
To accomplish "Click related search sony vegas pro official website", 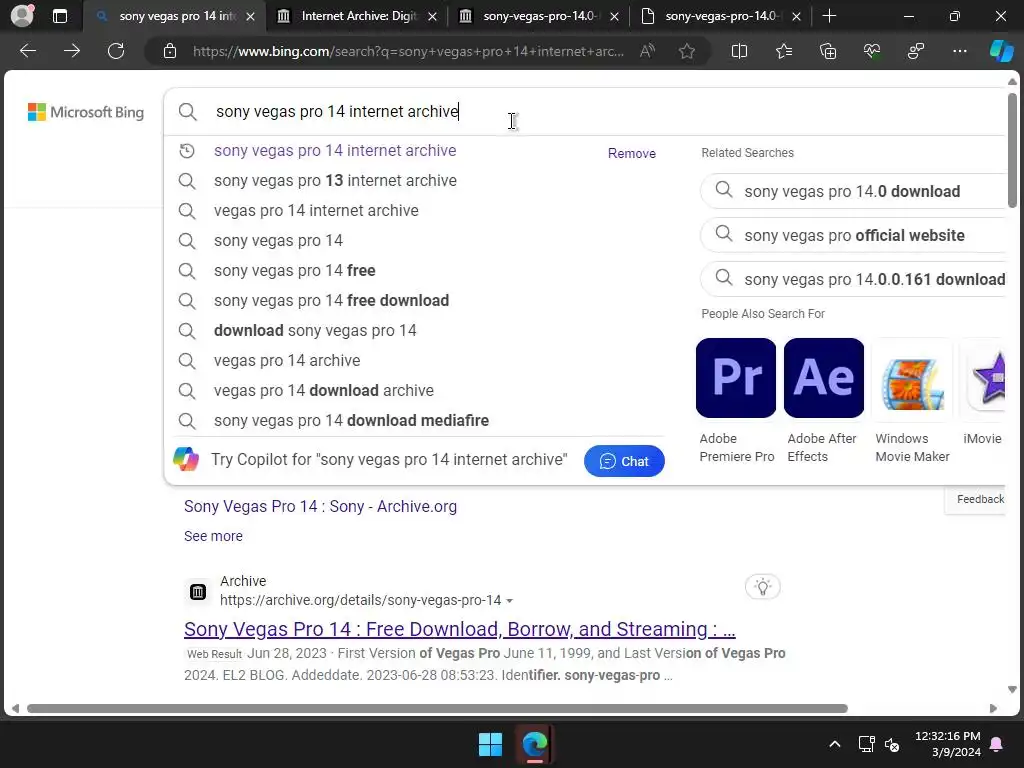I will coord(852,234).
